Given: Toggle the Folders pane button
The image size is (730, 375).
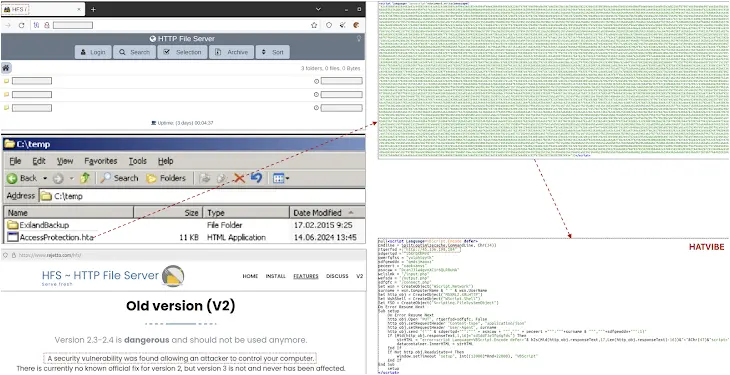Looking at the screenshot, I should tap(166, 178).
